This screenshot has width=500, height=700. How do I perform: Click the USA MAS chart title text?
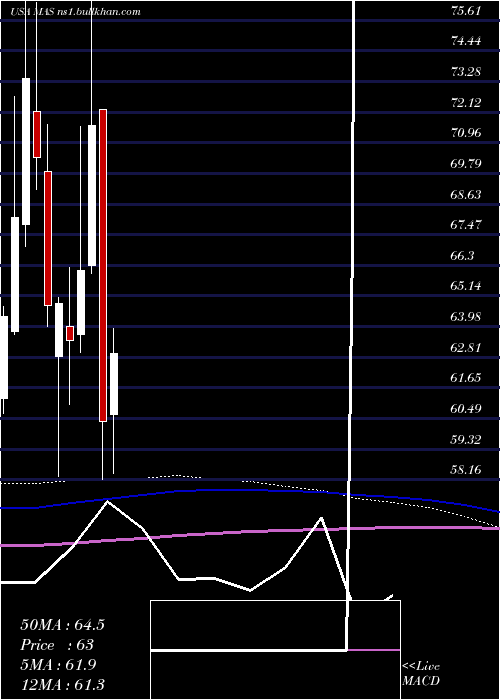pyautogui.click(x=75, y=12)
